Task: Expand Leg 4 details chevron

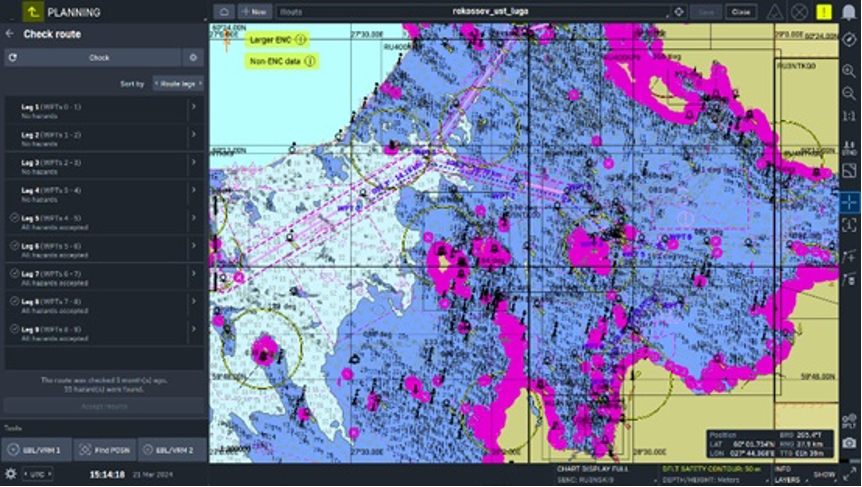Action: tap(194, 190)
